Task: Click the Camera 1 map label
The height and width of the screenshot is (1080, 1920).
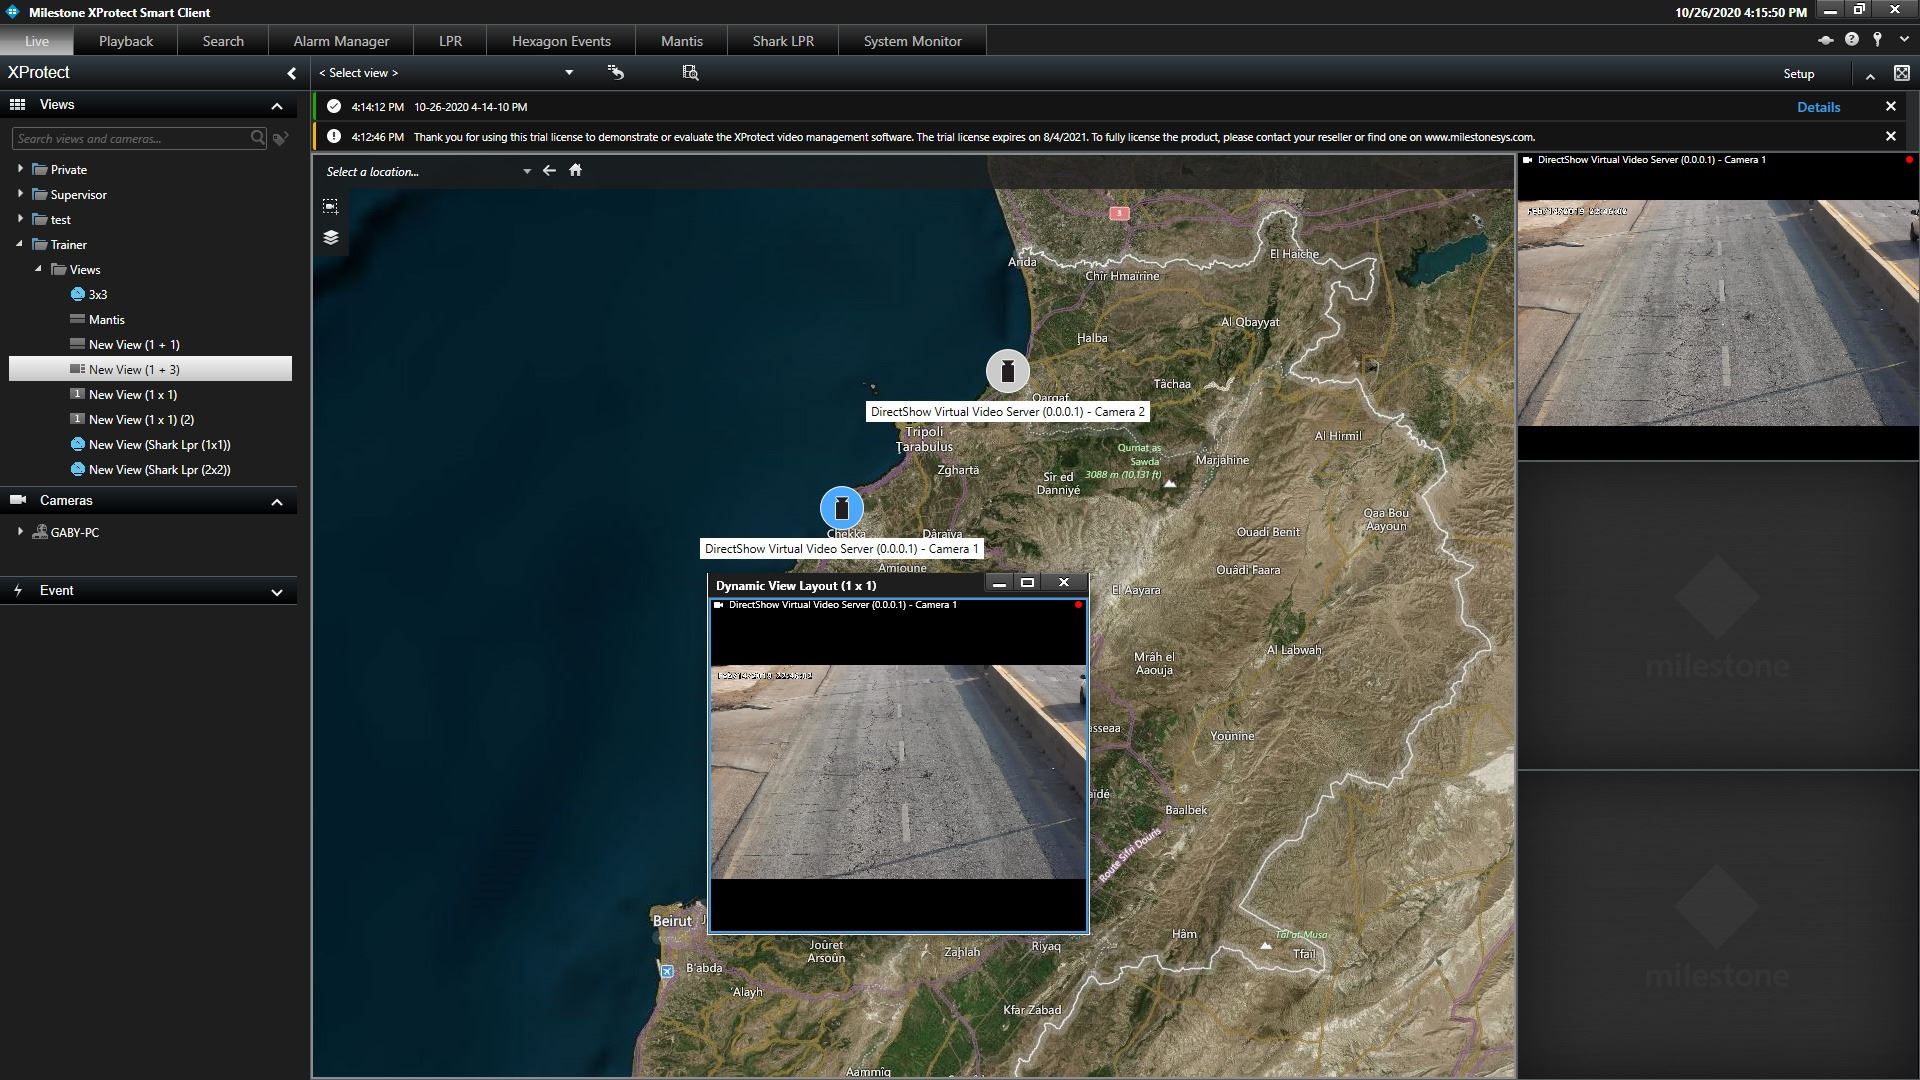Action: click(841, 548)
